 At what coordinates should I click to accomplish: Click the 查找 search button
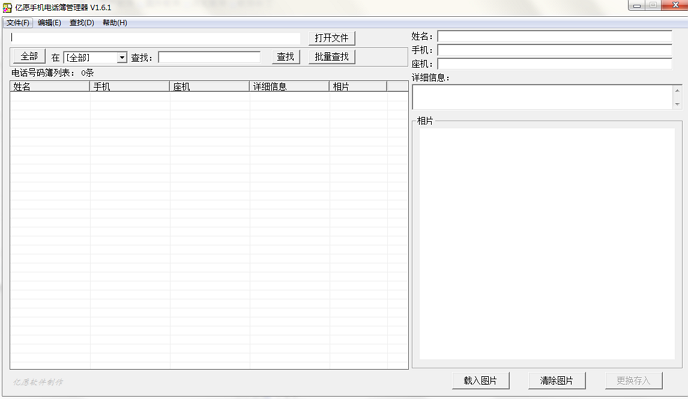click(286, 57)
